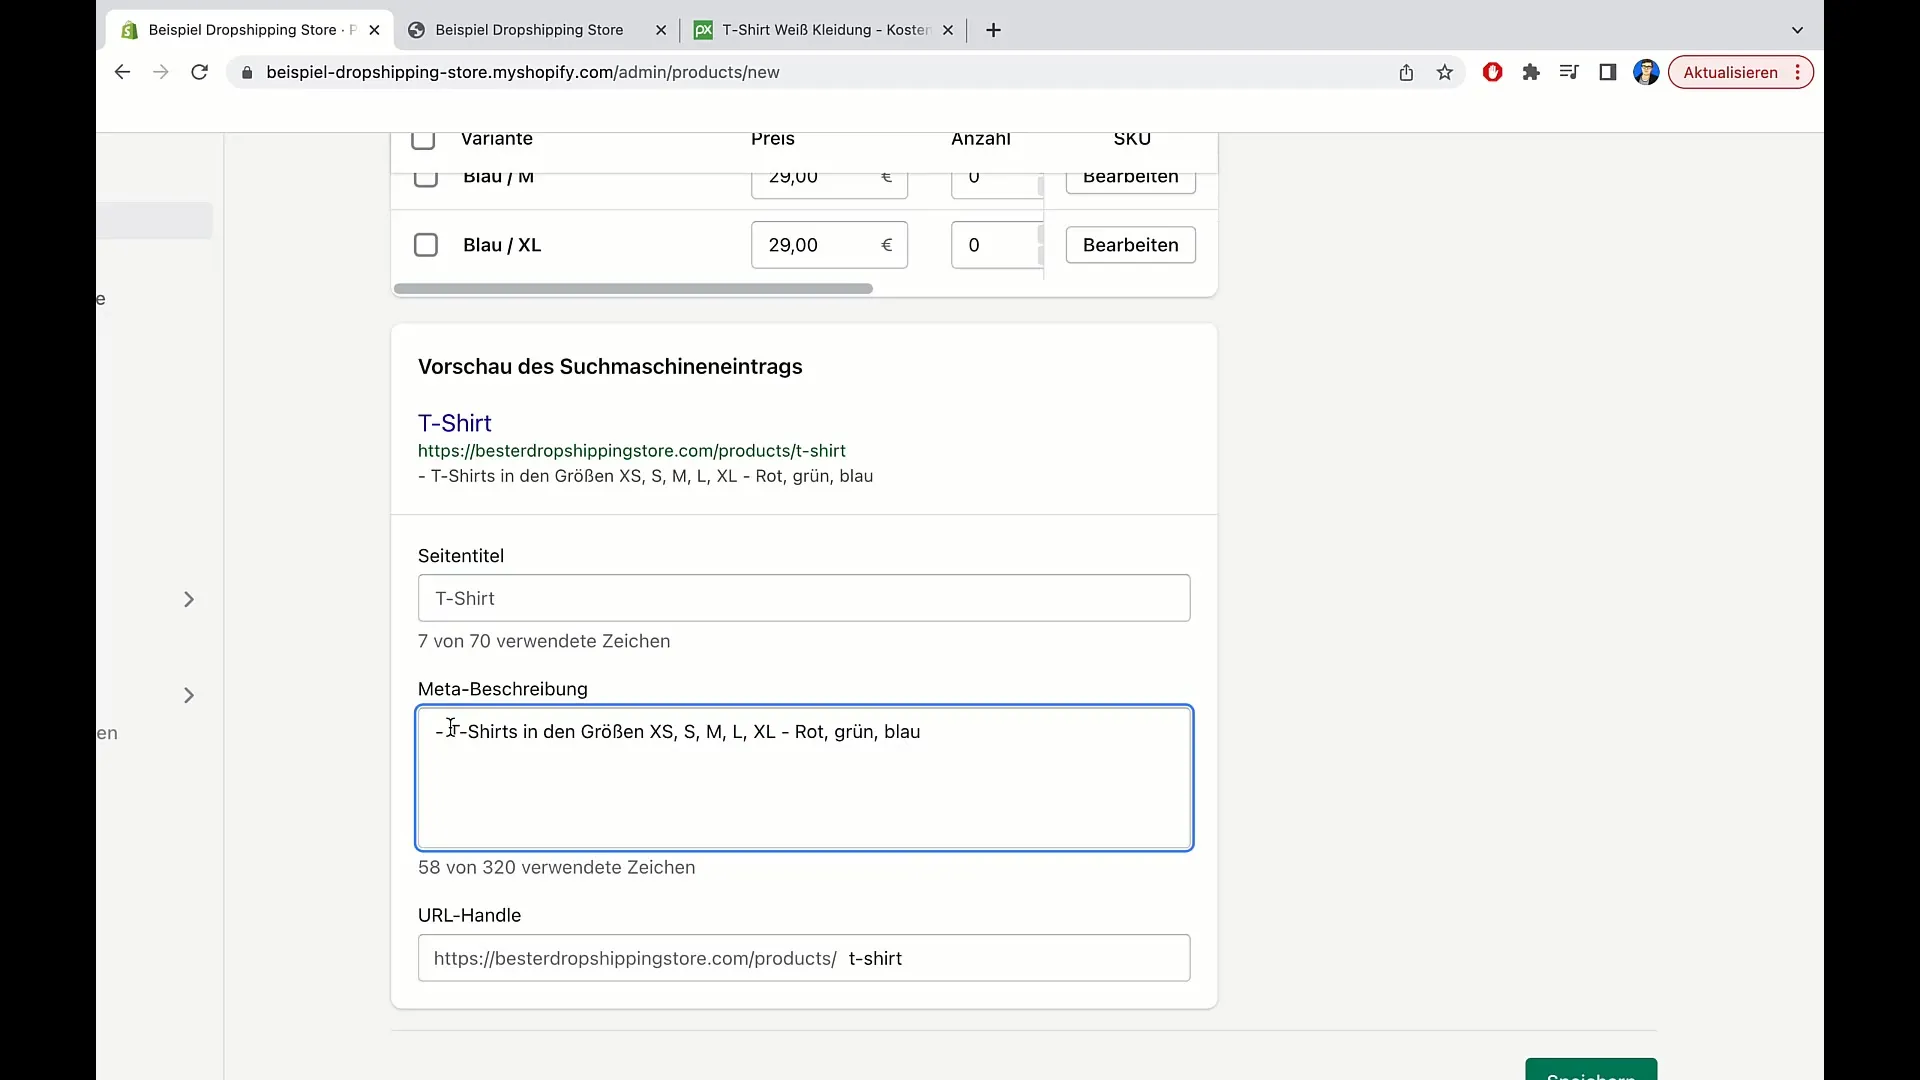Edit the Blau / XL price field
This screenshot has width=1920, height=1080.
[x=829, y=245]
